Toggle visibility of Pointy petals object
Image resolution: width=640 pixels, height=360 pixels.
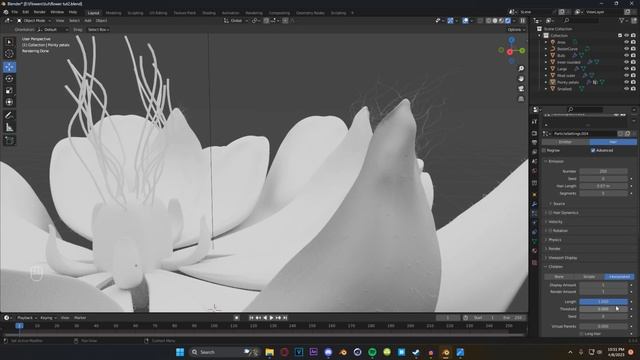pos(626,82)
